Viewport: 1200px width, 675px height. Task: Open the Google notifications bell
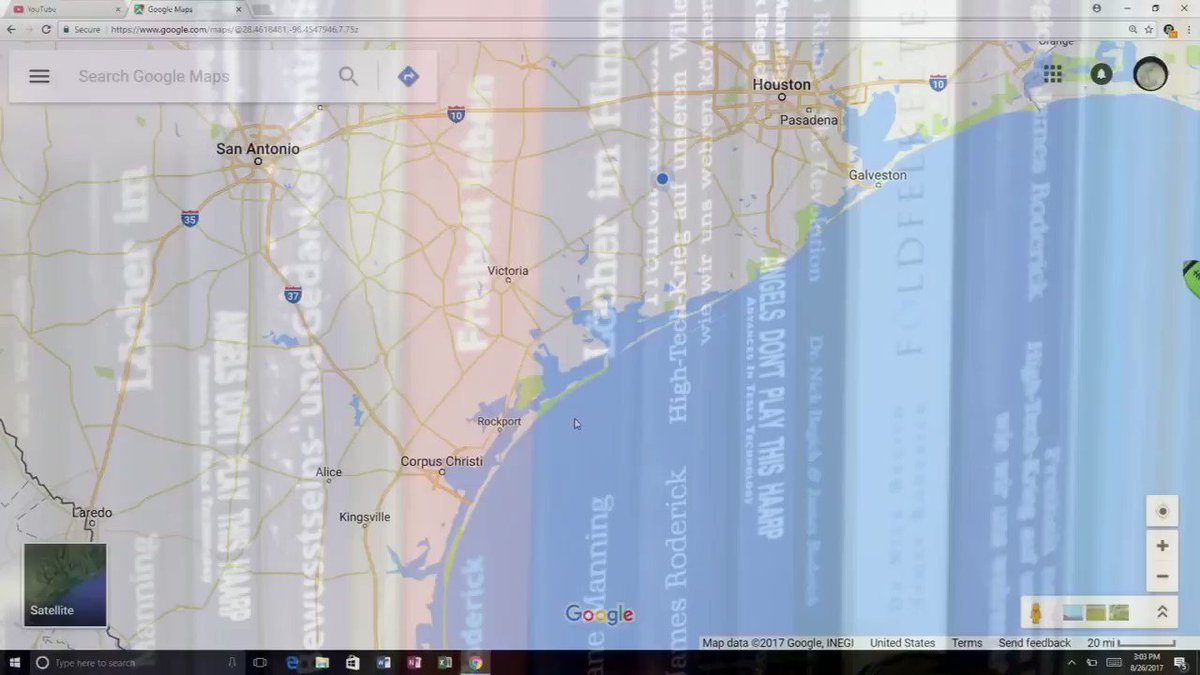point(1101,74)
